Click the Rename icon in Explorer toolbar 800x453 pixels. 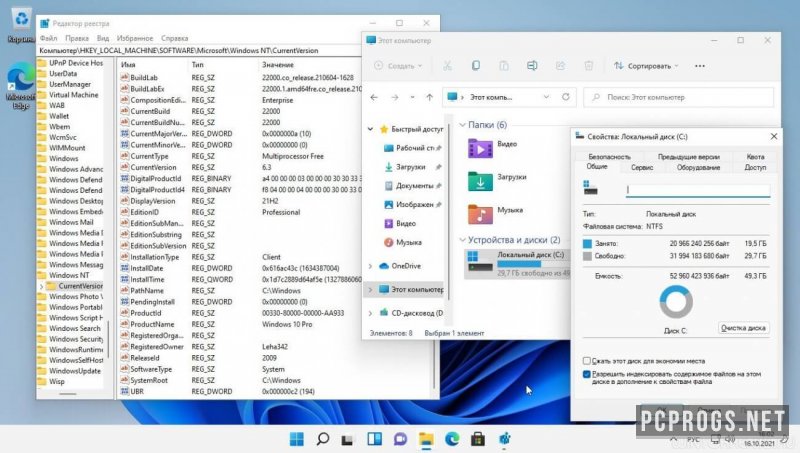pos(532,66)
